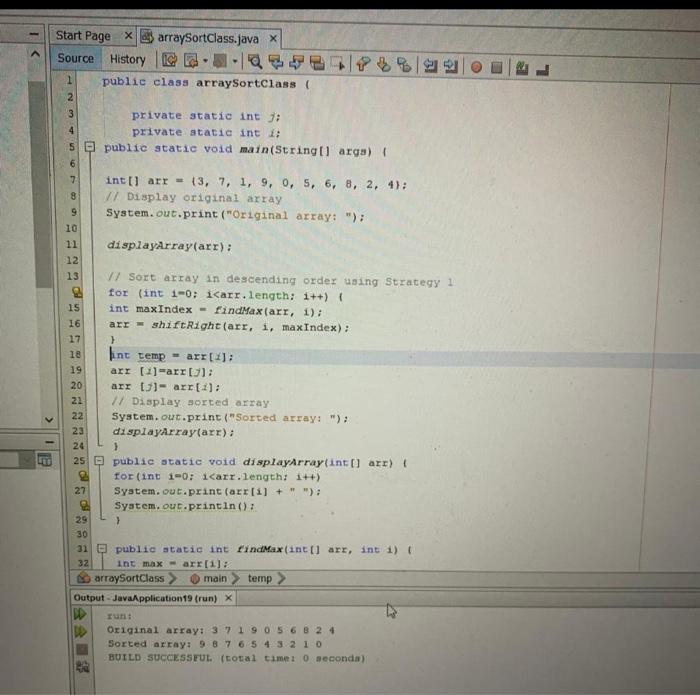The width and height of the screenshot is (700, 695).
Task: Click Re-run with different parameters icon
Action: pyautogui.click(x=81, y=632)
